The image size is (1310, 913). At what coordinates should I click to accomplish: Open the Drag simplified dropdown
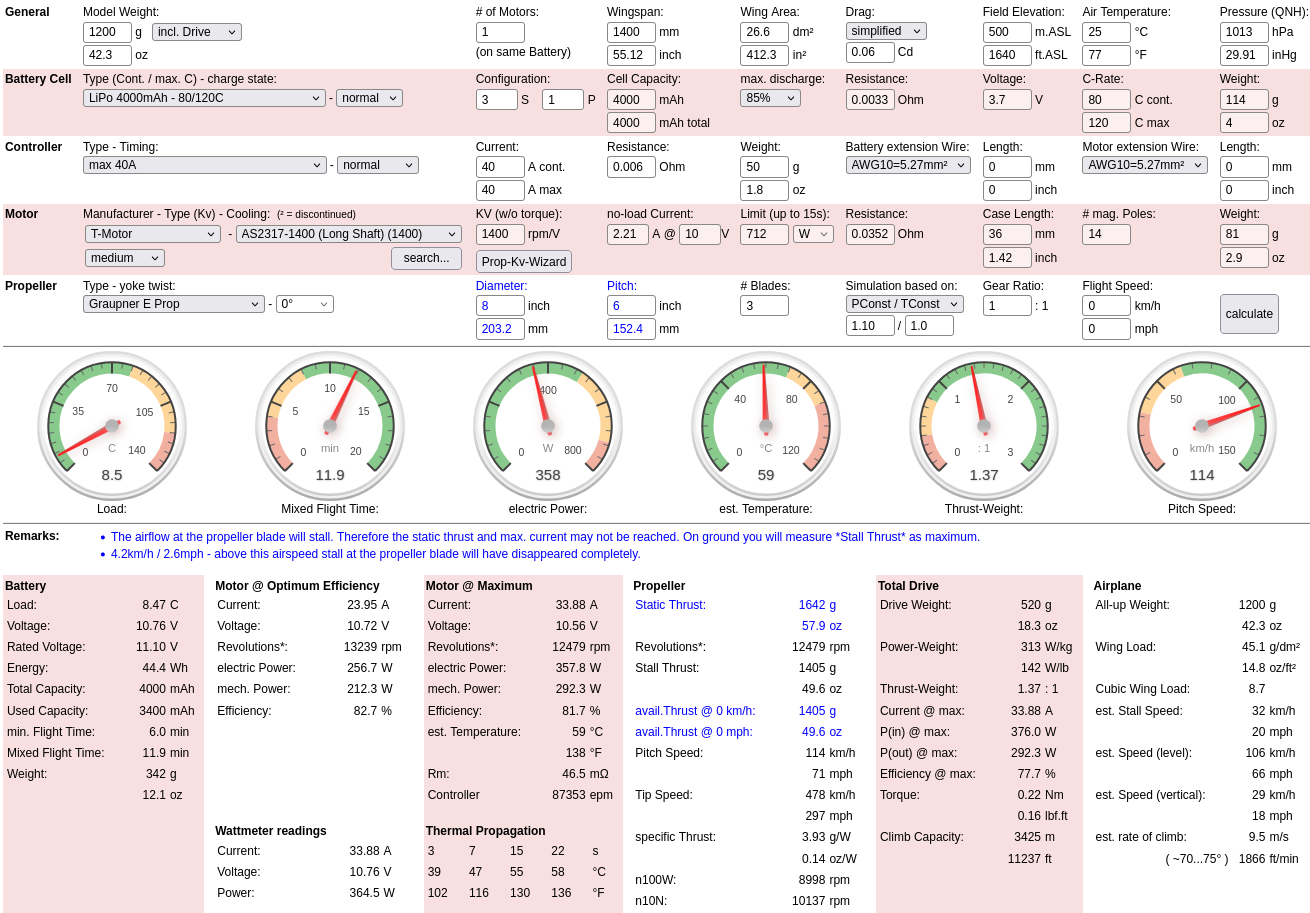click(885, 31)
